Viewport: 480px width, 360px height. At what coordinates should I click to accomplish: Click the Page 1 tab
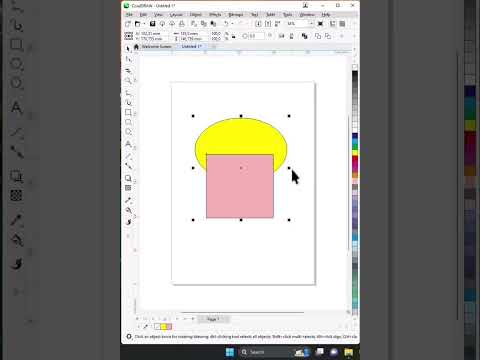point(213,319)
